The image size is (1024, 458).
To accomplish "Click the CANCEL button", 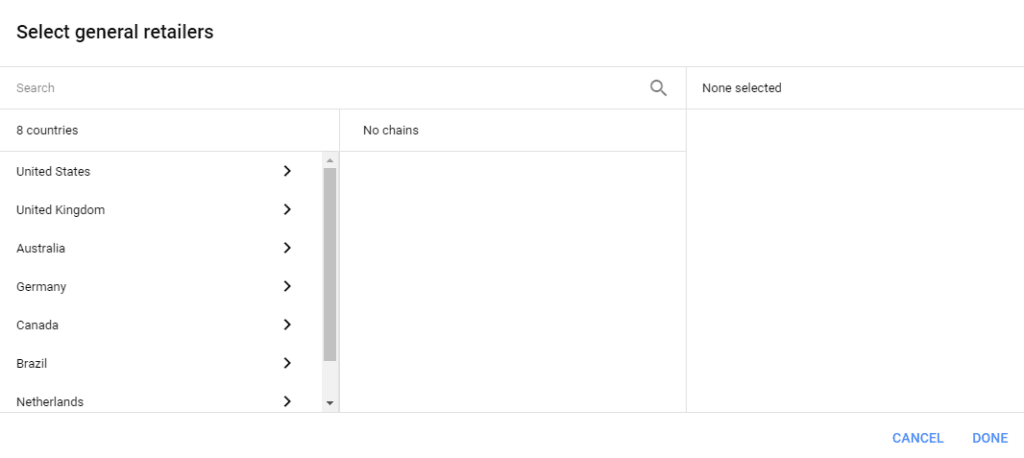I will pyautogui.click(x=918, y=438).
